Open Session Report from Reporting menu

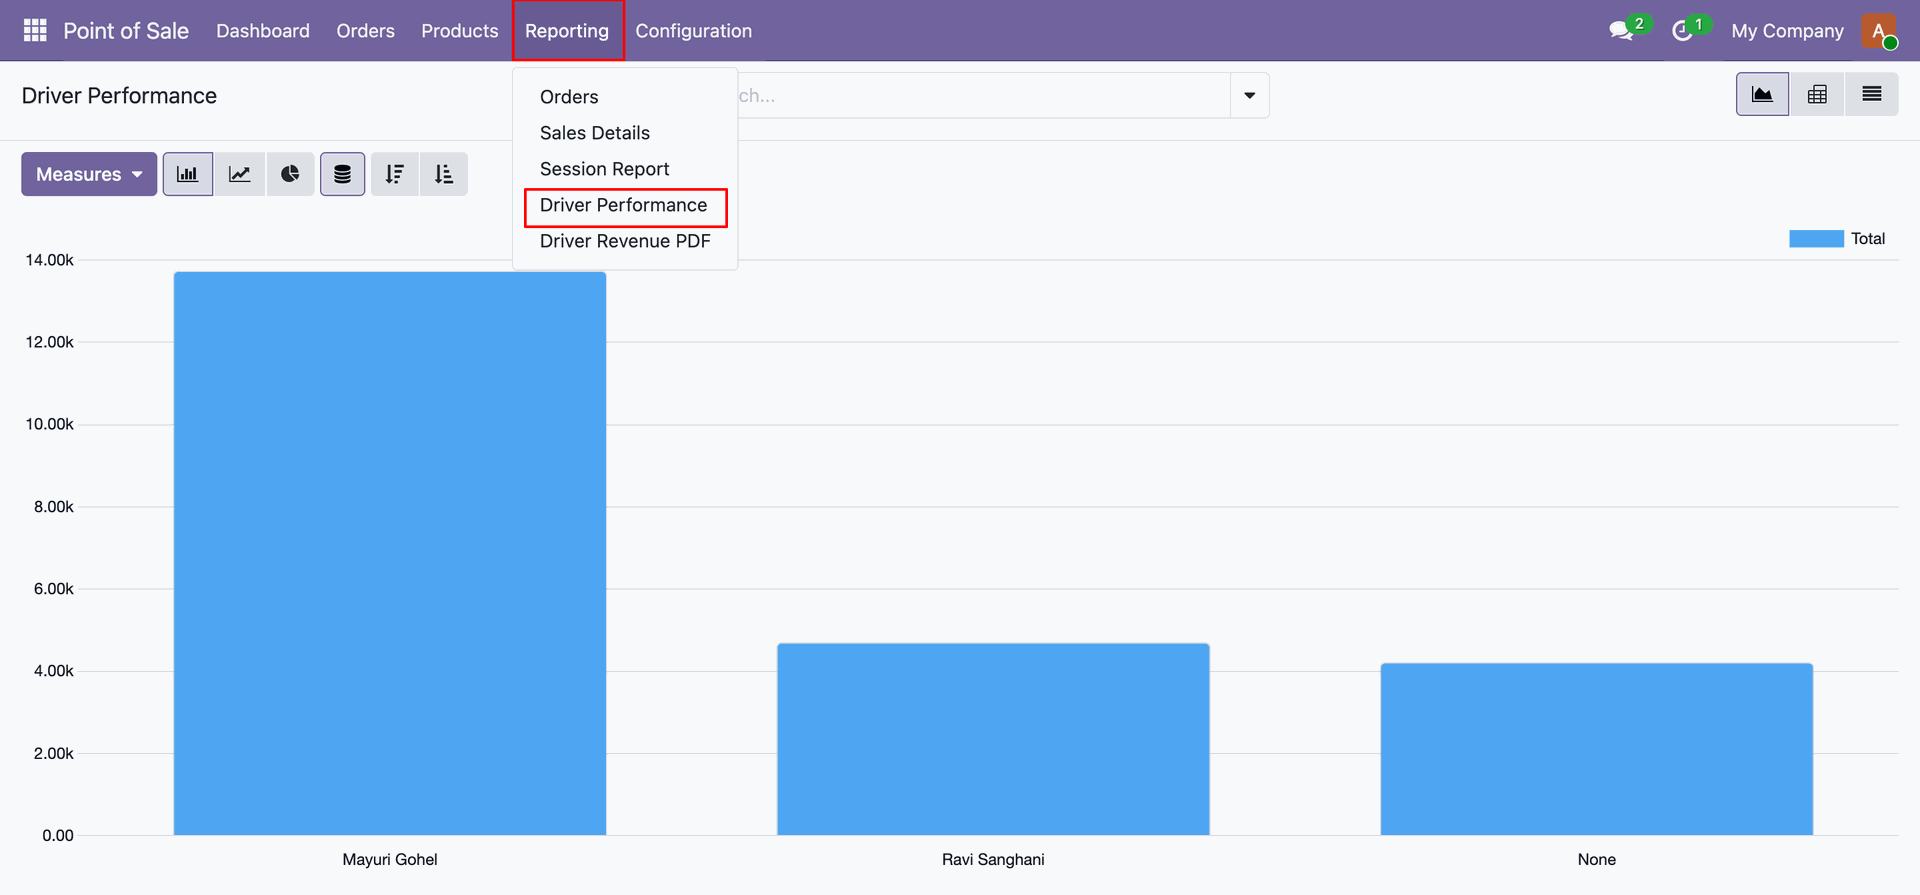[605, 169]
